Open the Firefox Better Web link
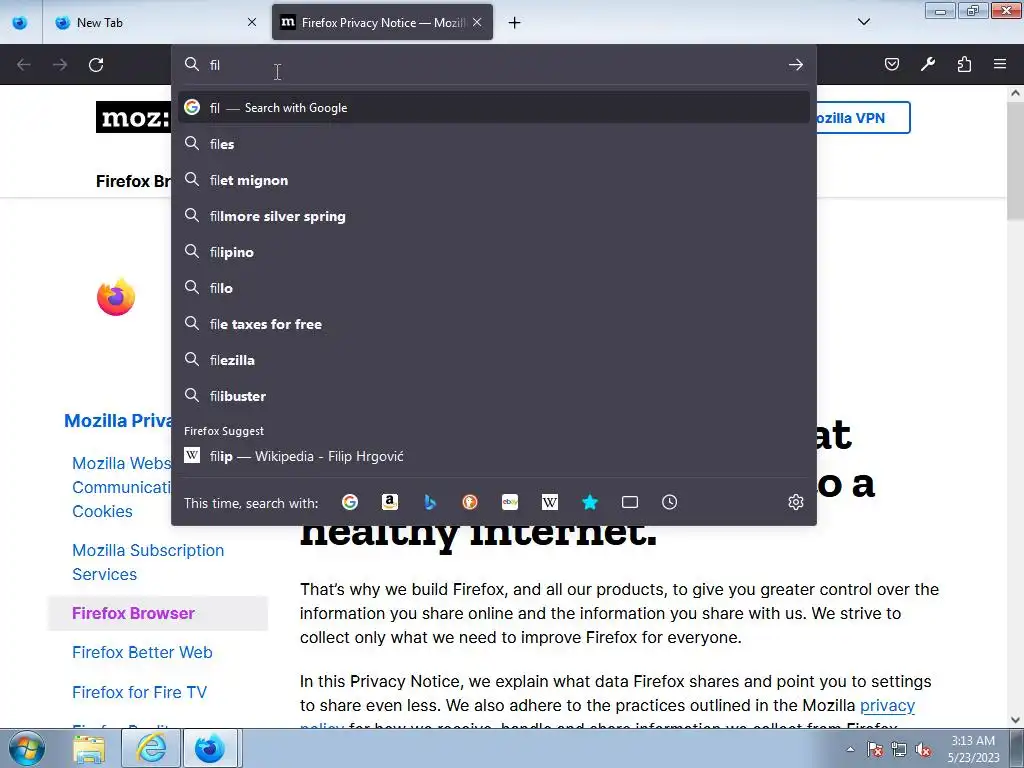The image size is (1024, 768). (142, 652)
